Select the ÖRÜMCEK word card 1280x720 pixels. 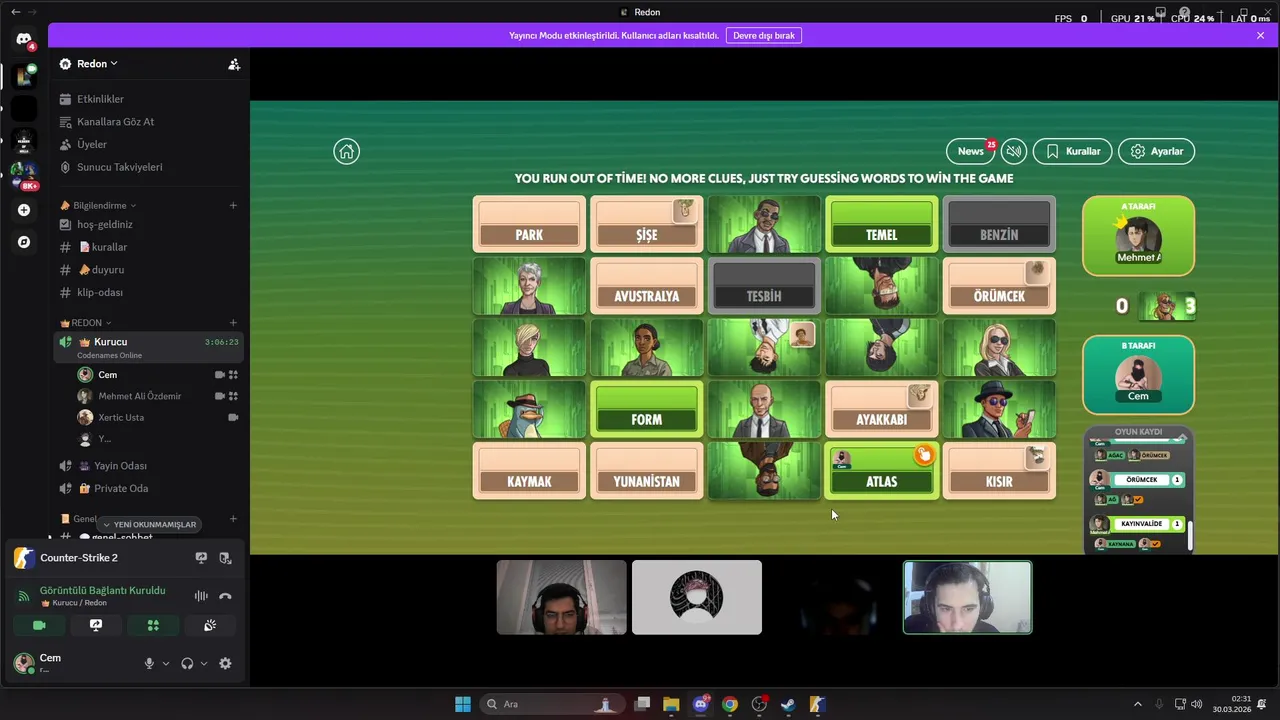click(999, 286)
